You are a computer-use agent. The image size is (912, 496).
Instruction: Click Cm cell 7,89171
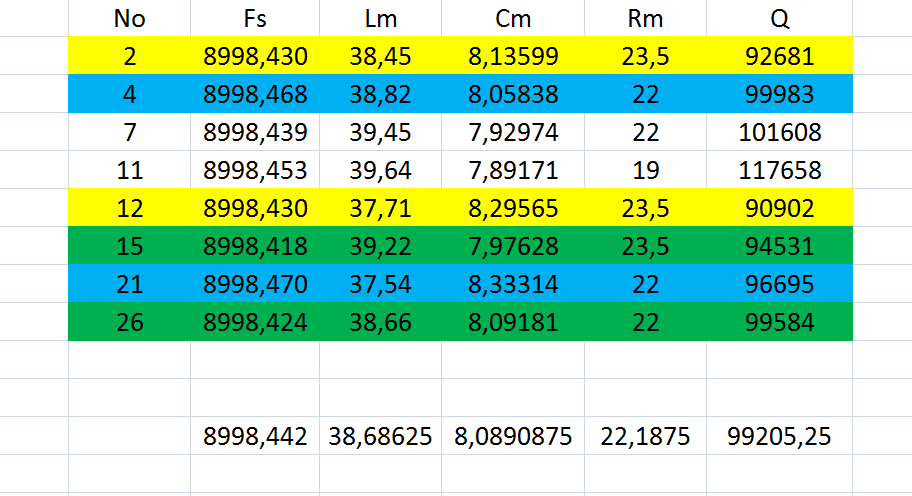tap(513, 170)
